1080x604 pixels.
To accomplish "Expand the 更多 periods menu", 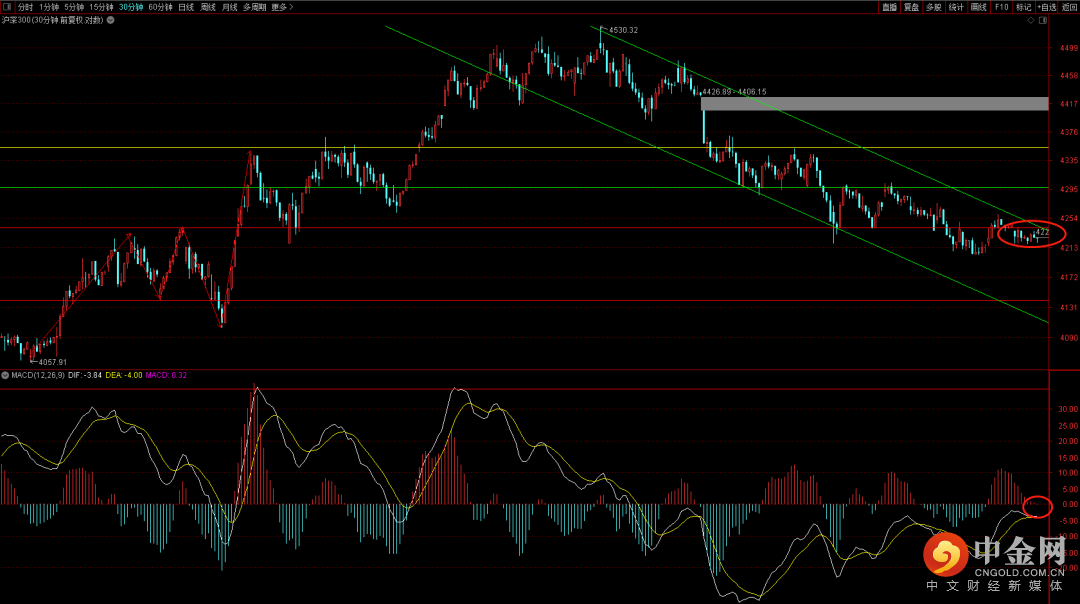I will [281, 7].
